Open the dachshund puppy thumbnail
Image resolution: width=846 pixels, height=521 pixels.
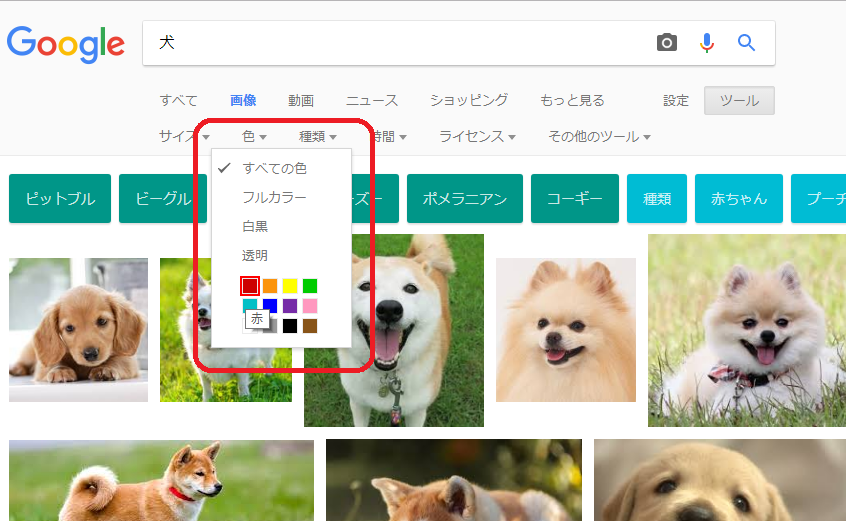tap(78, 330)
